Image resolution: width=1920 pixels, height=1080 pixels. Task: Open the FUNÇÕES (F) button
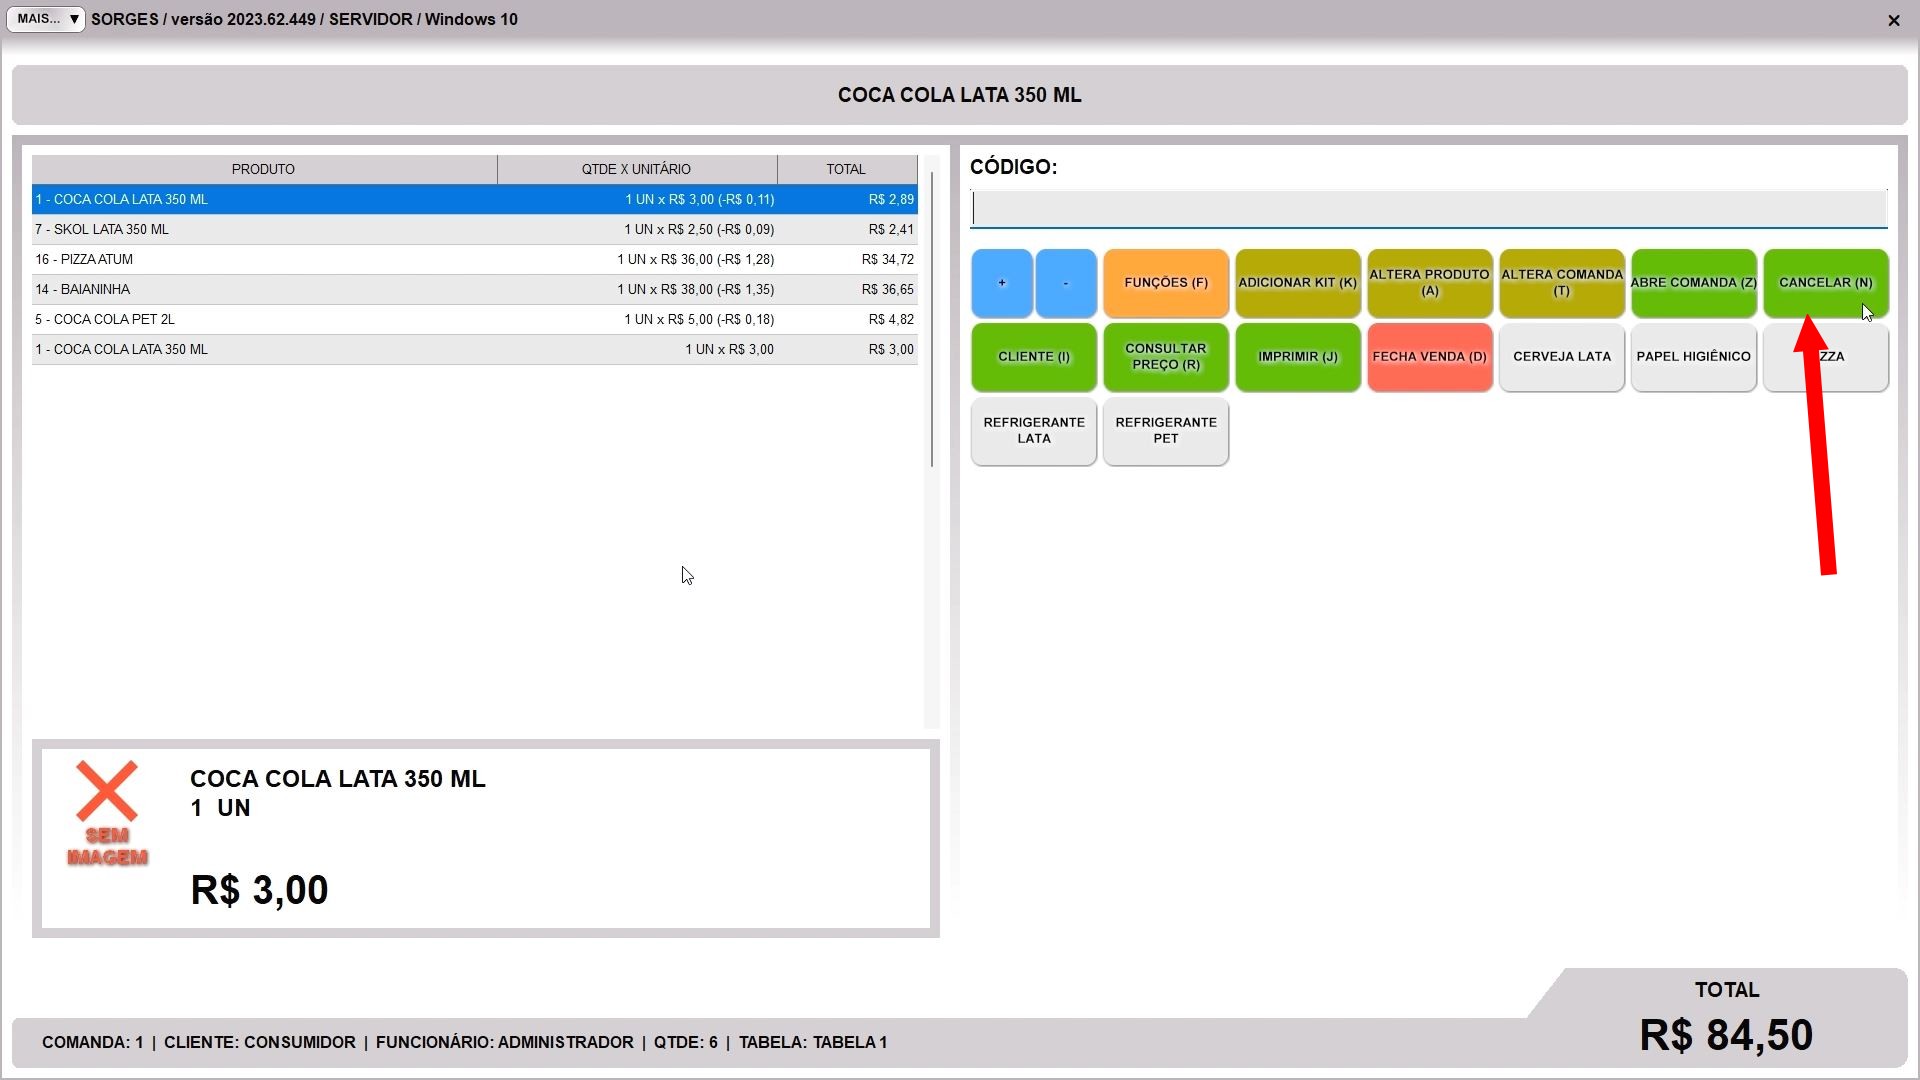point(1165,283)
